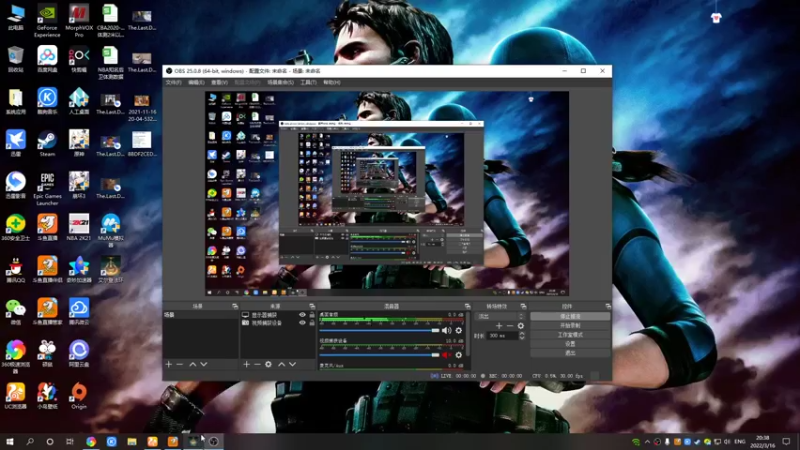Open Settings from controls panel
Viewport: 800px width, 450px height.
pyautogui.click(x=570, y=344)
